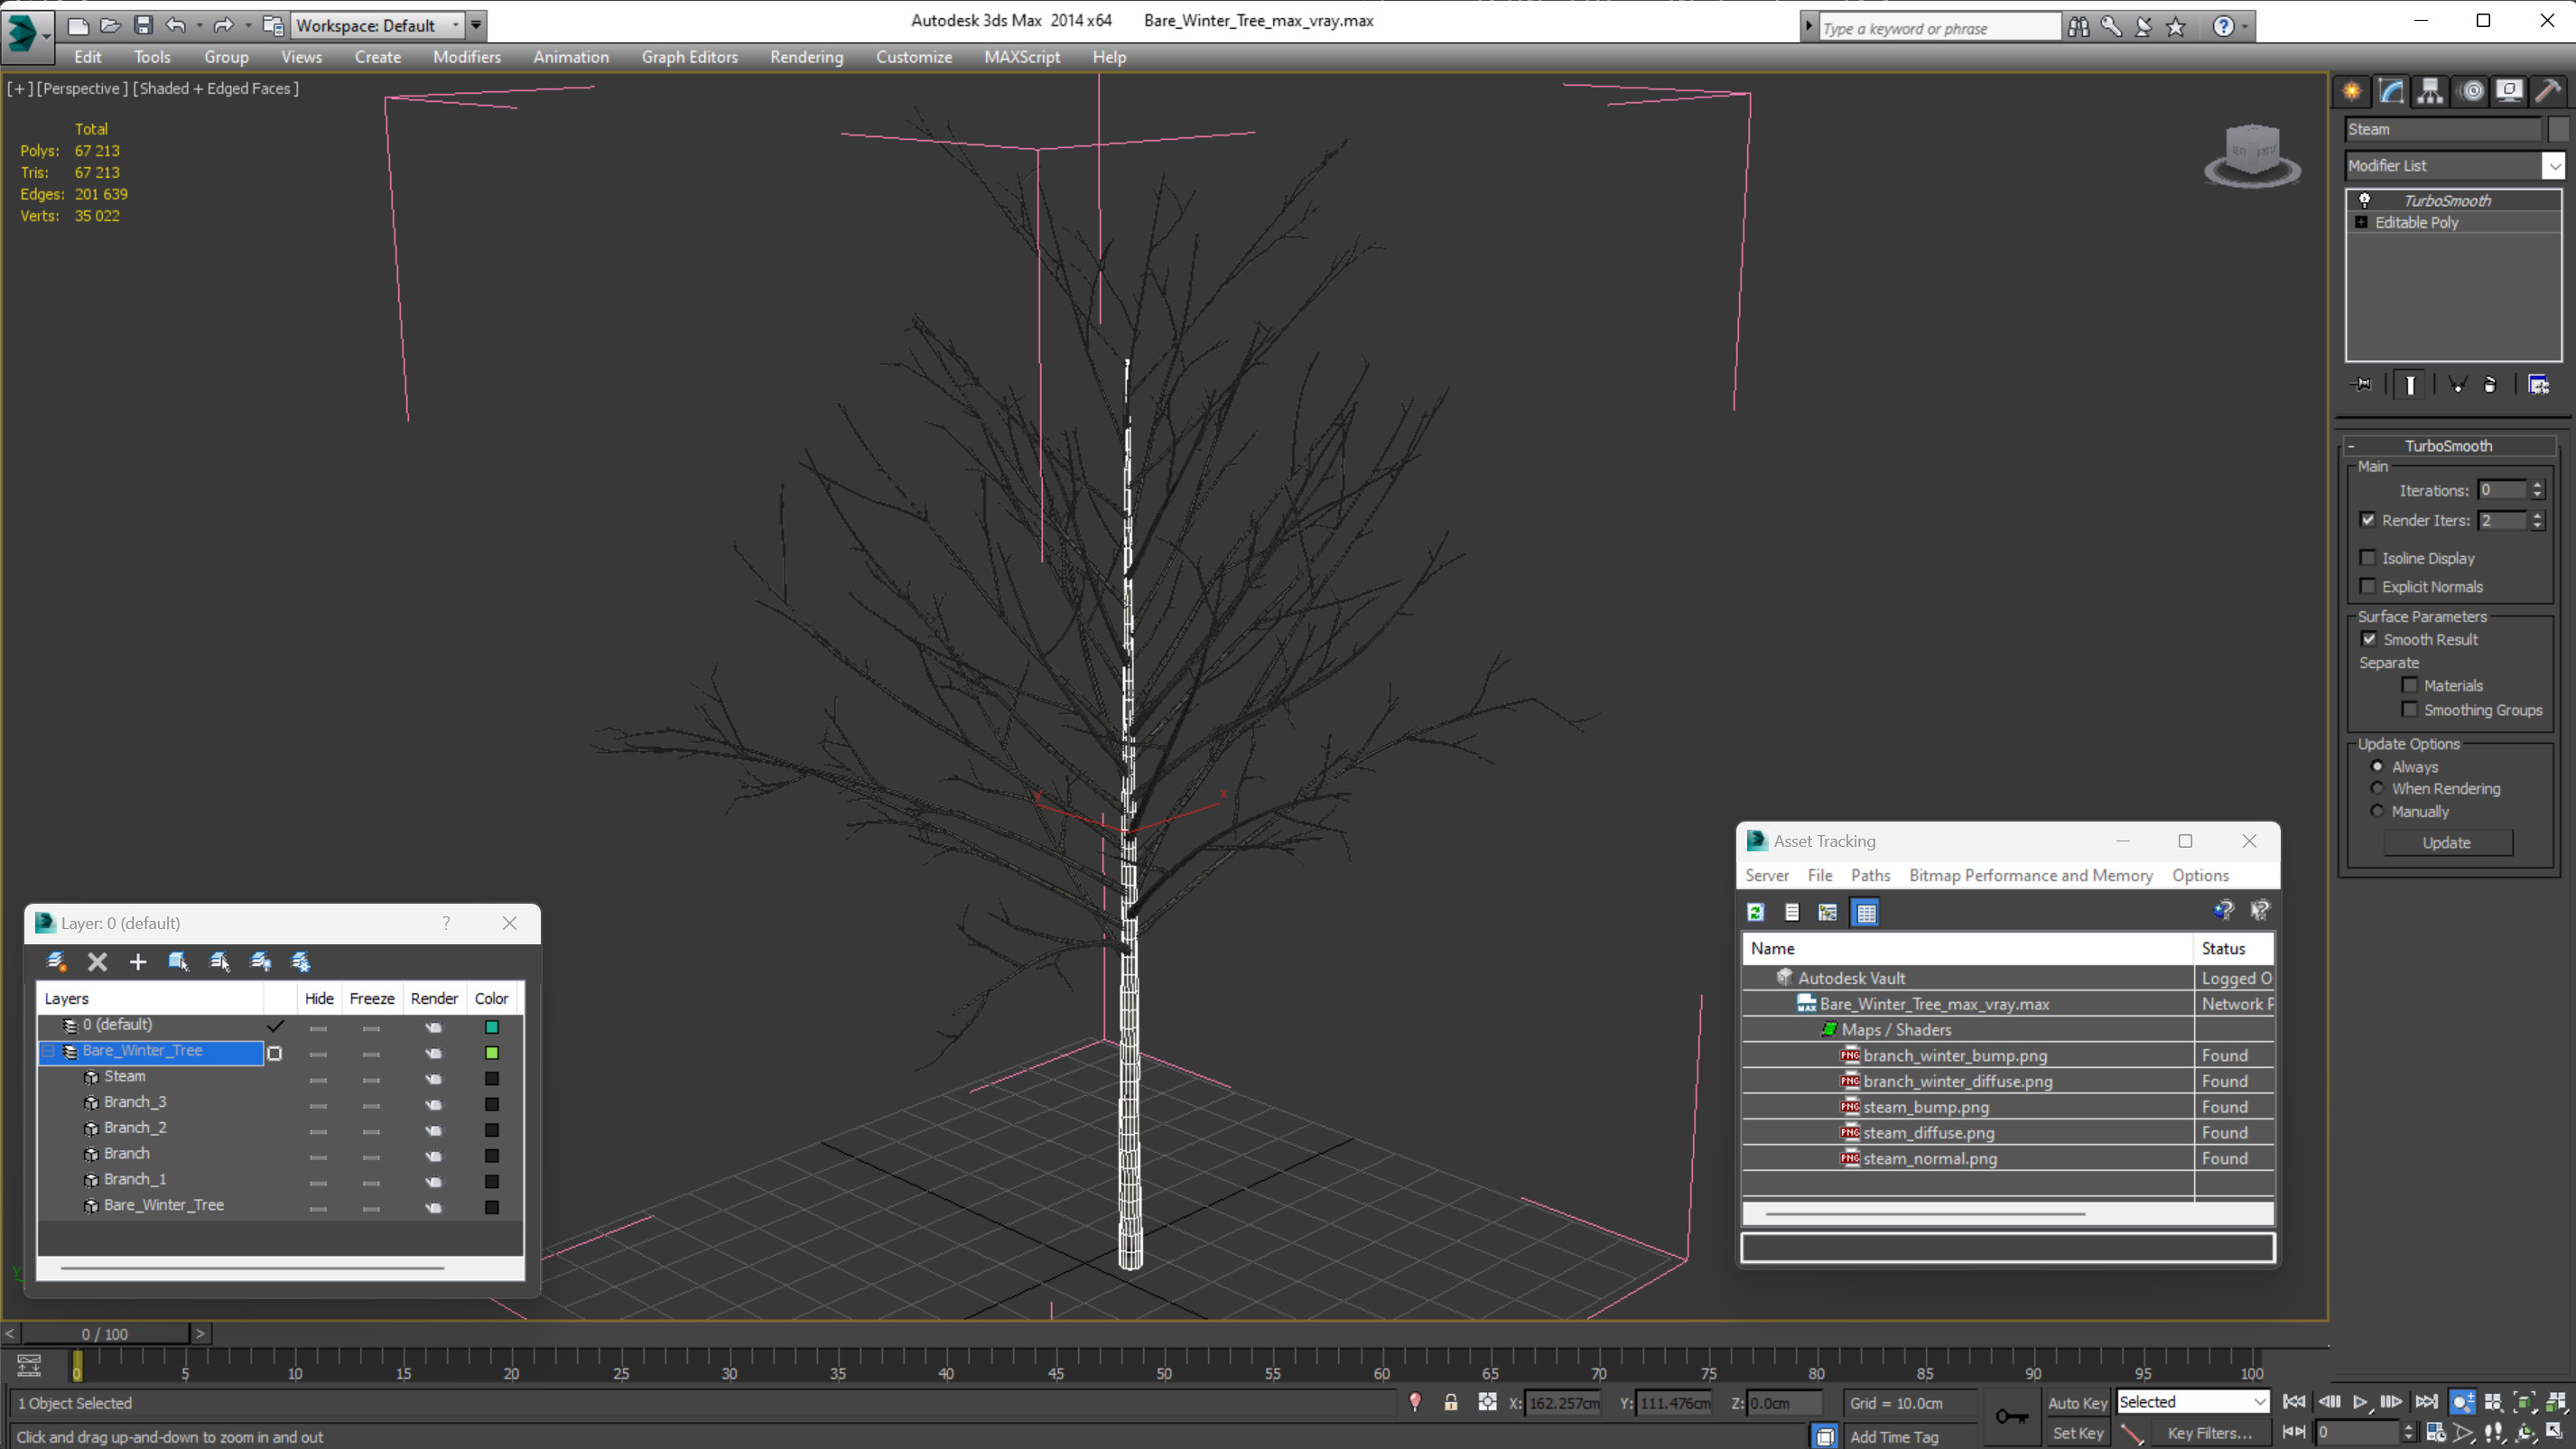Open the MAXScript menu
This screenshot has width=2576, height=1449.
pos(1021,57)
